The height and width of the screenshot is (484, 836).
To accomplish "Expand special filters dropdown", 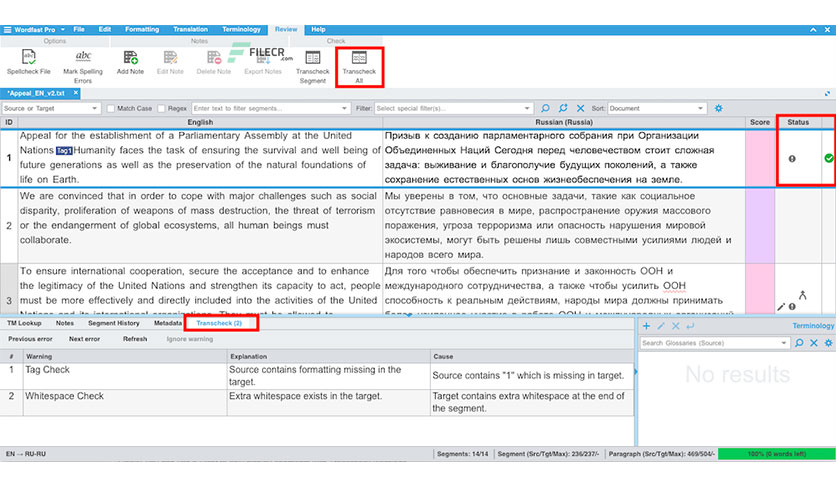I will pyautogui.click(x=454, y=108).
